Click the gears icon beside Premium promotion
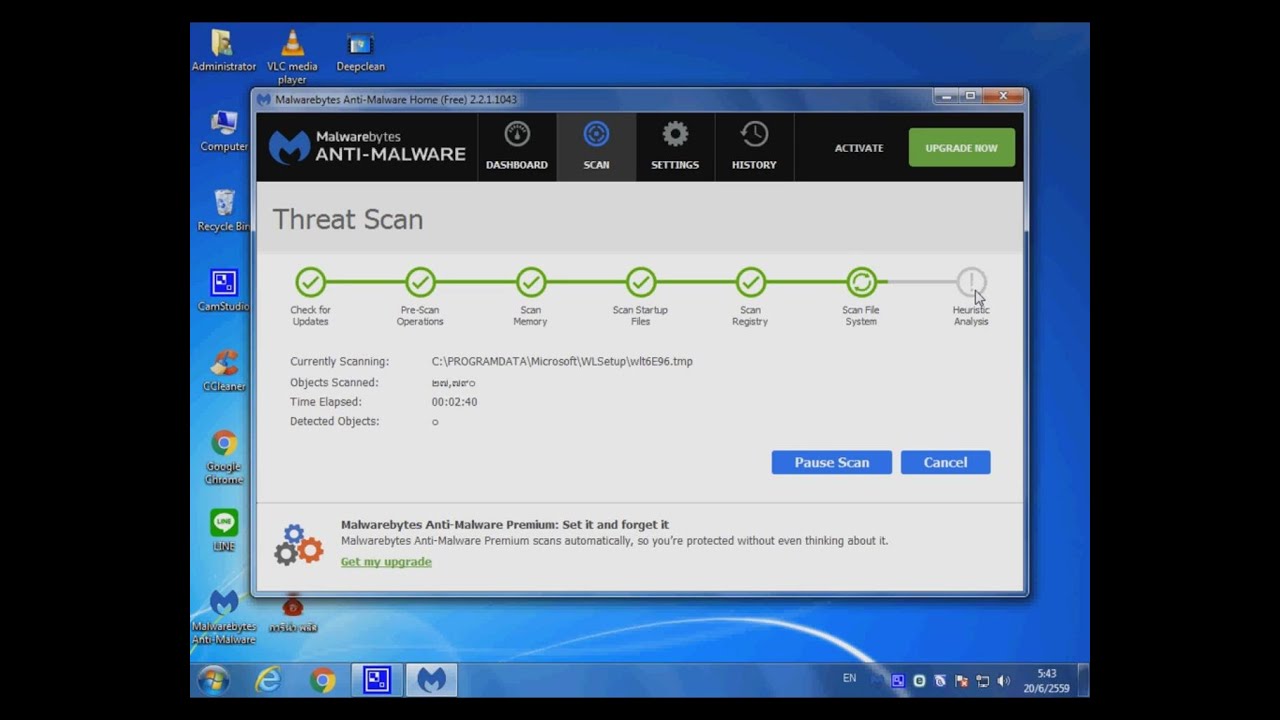This screenshot has width=1280, height=720. pyautogui.click(x=298, y=544)
